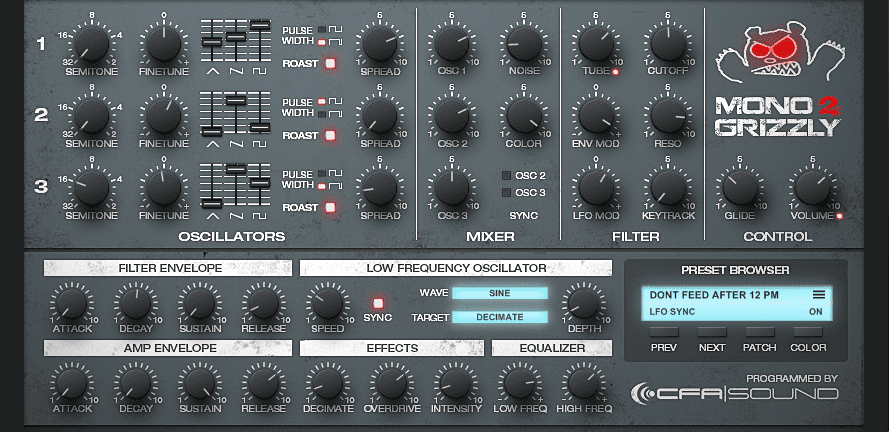Click the red indicator beside VOLUME

[840, 215]
